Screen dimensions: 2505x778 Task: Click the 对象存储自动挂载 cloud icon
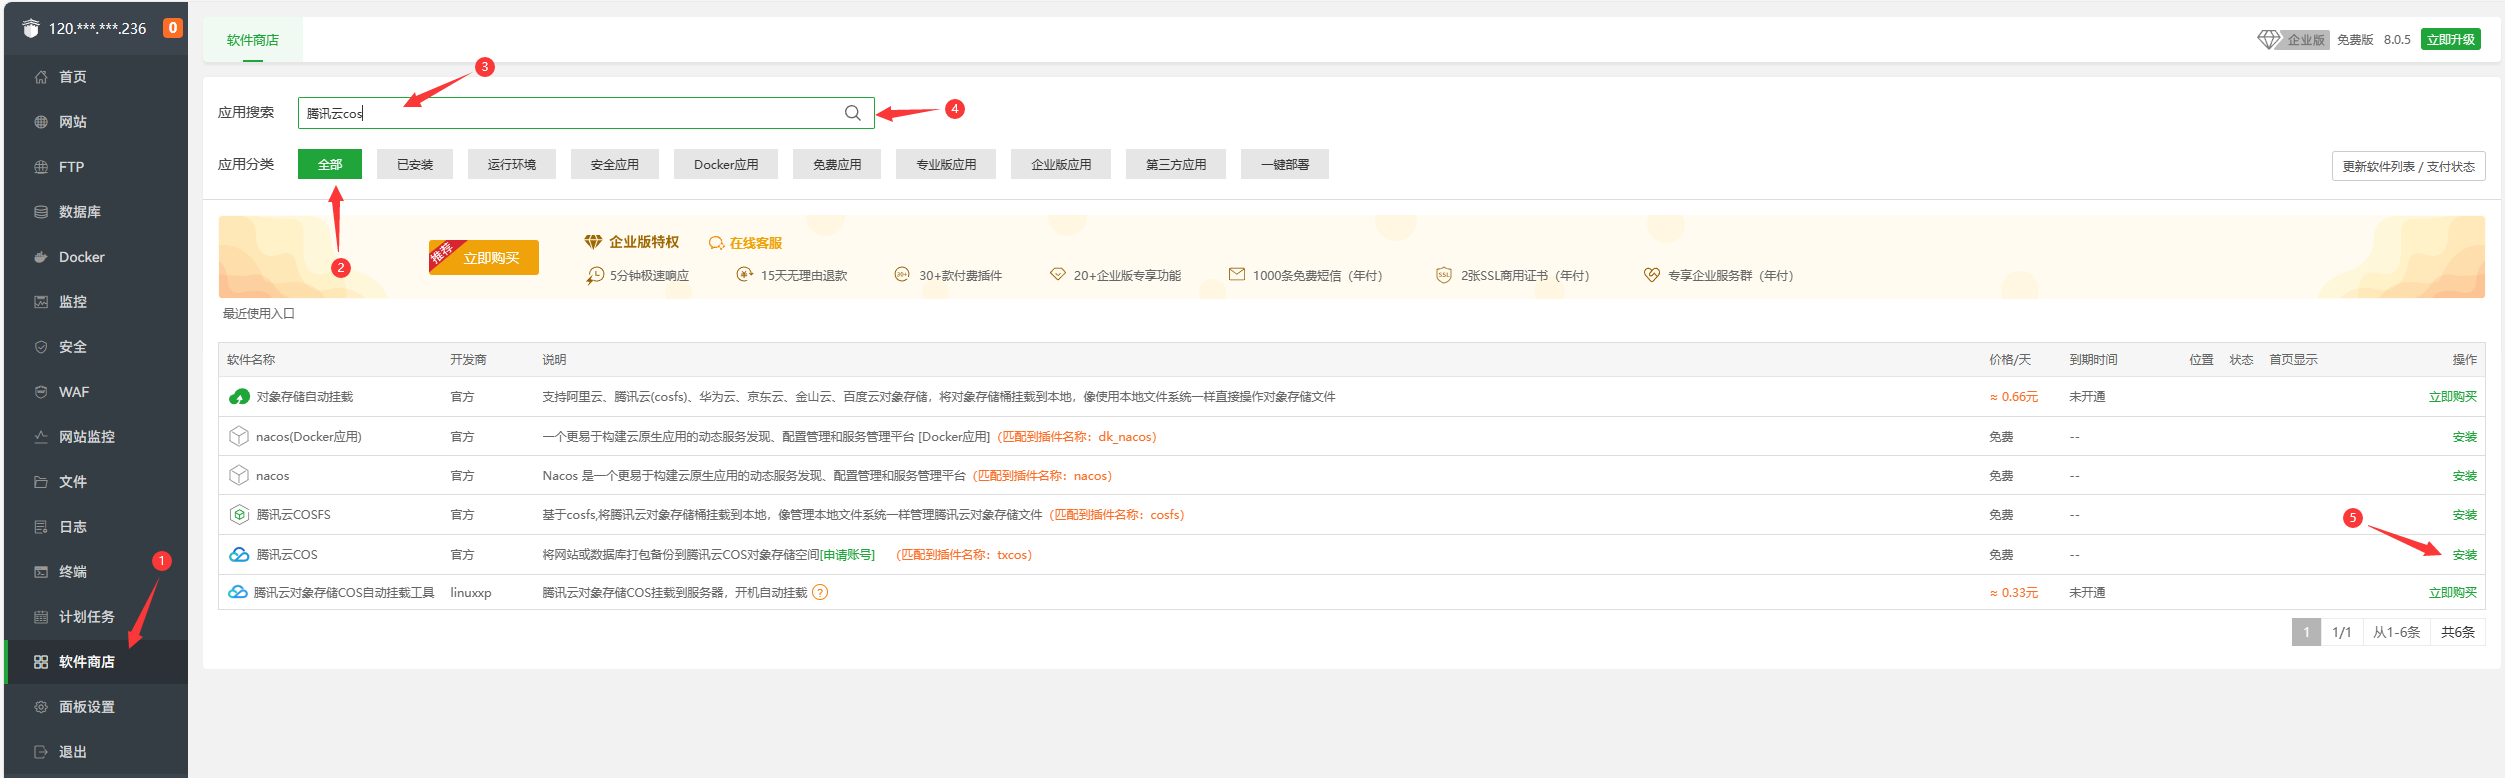pos(239,397)
